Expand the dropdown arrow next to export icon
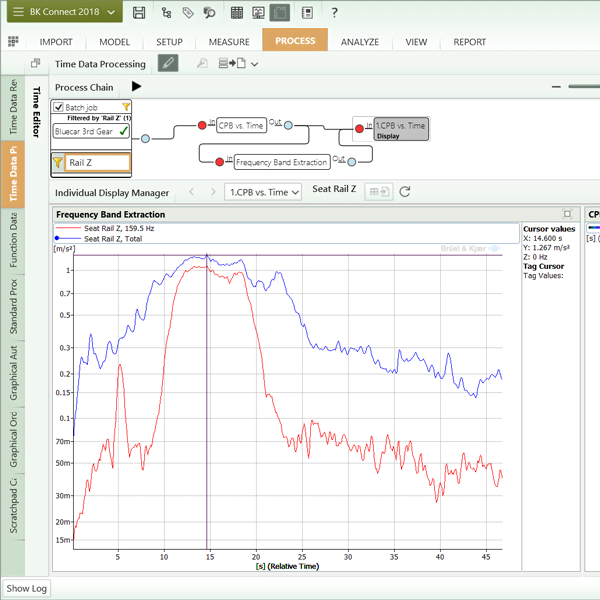The width and height of the screenshot is (600, 600). coord(255,64)
